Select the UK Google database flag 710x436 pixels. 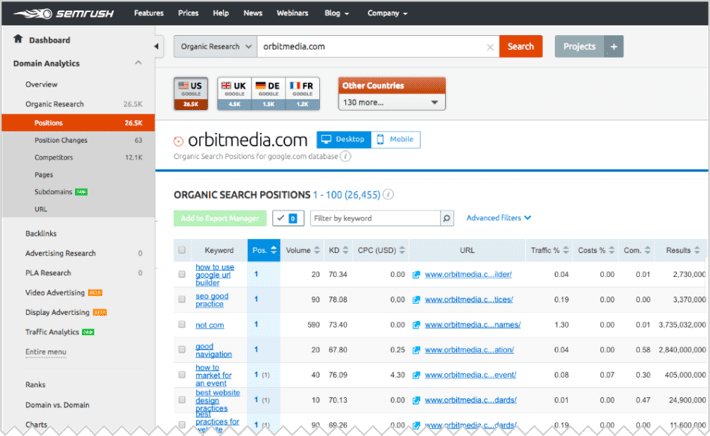[x=234, y=94]
